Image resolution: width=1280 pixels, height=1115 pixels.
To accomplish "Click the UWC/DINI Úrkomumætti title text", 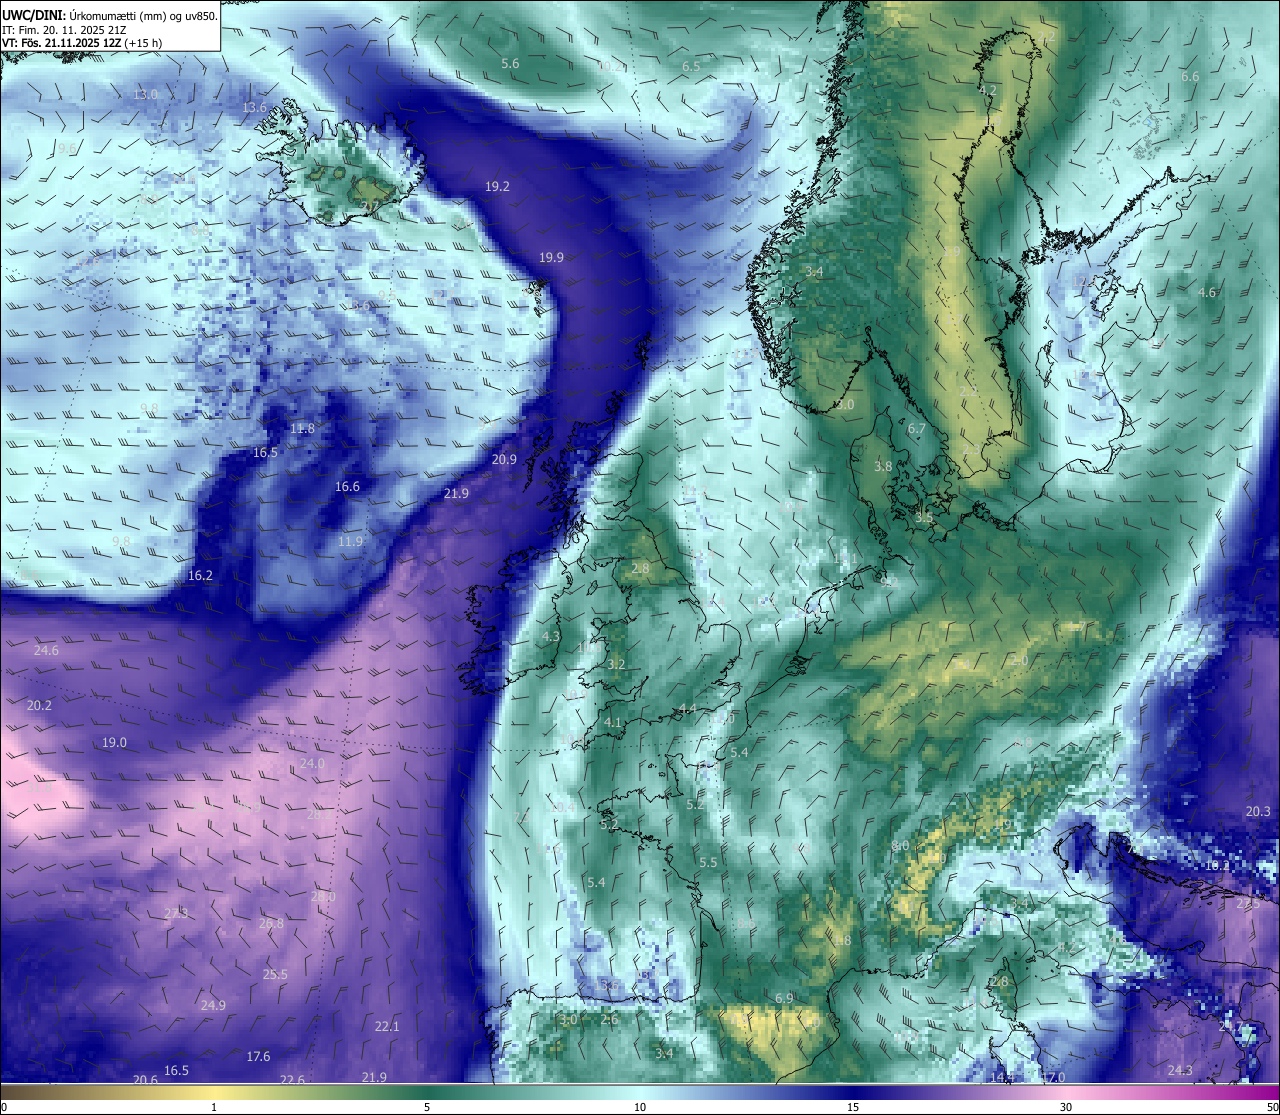I will tap(109, 16).
